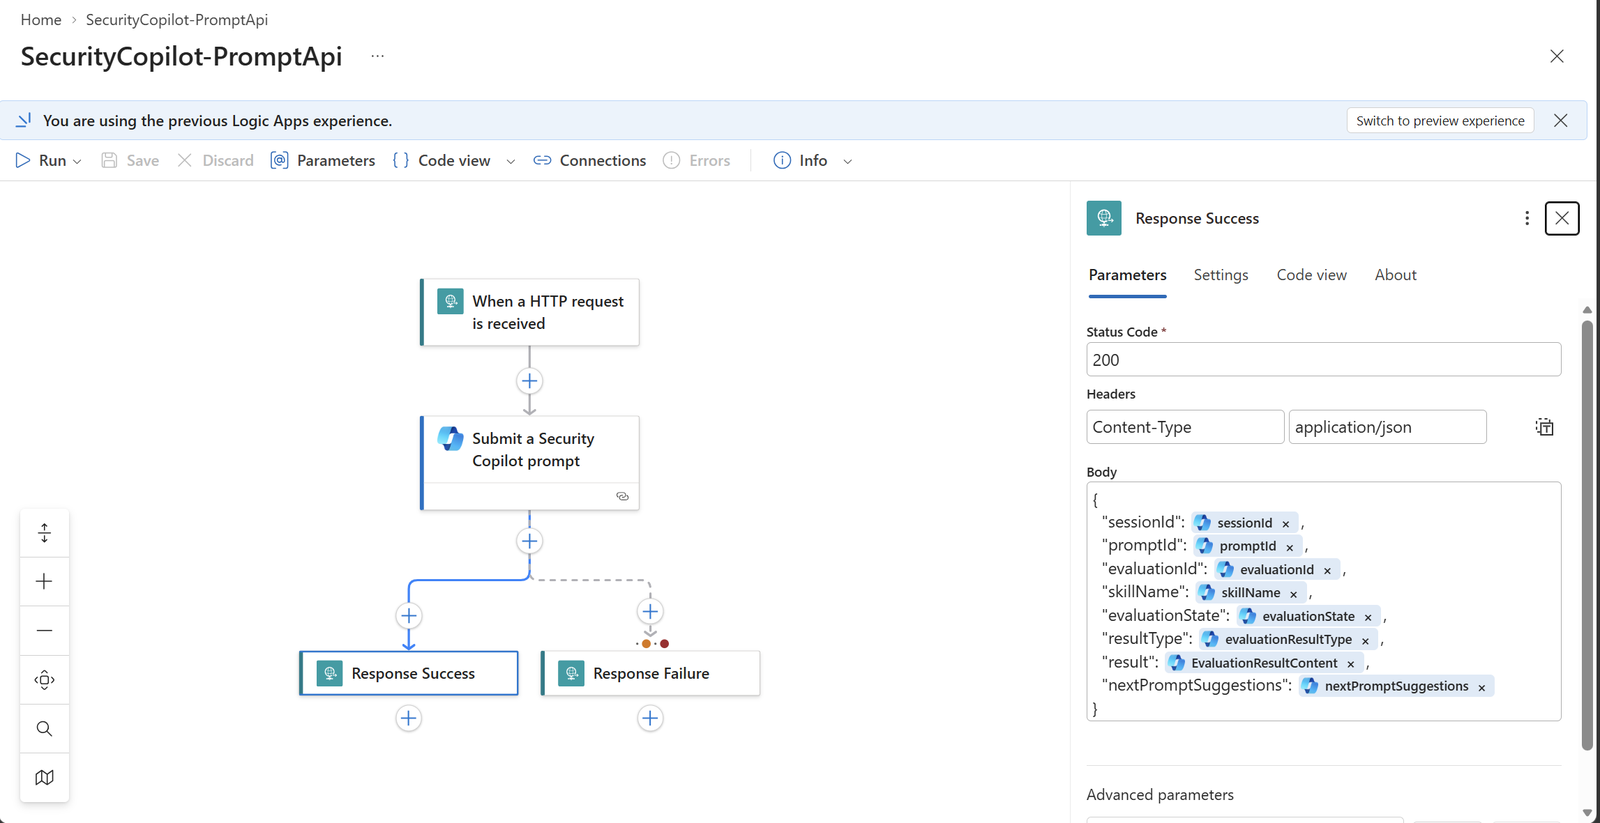Viewport: 1600px width, 823px height.
Task: Open Connections from the toolbar
Action: click(x=590, y=160)
